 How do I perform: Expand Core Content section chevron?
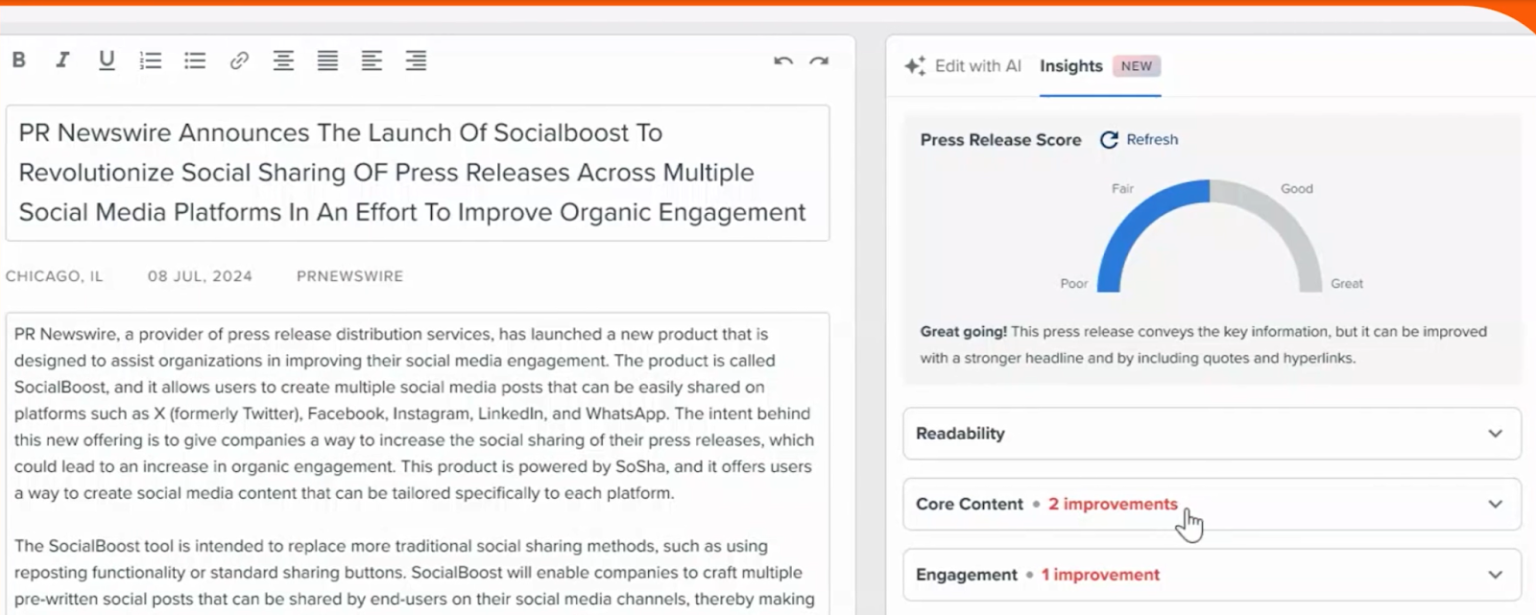(x=1495, y=504)
